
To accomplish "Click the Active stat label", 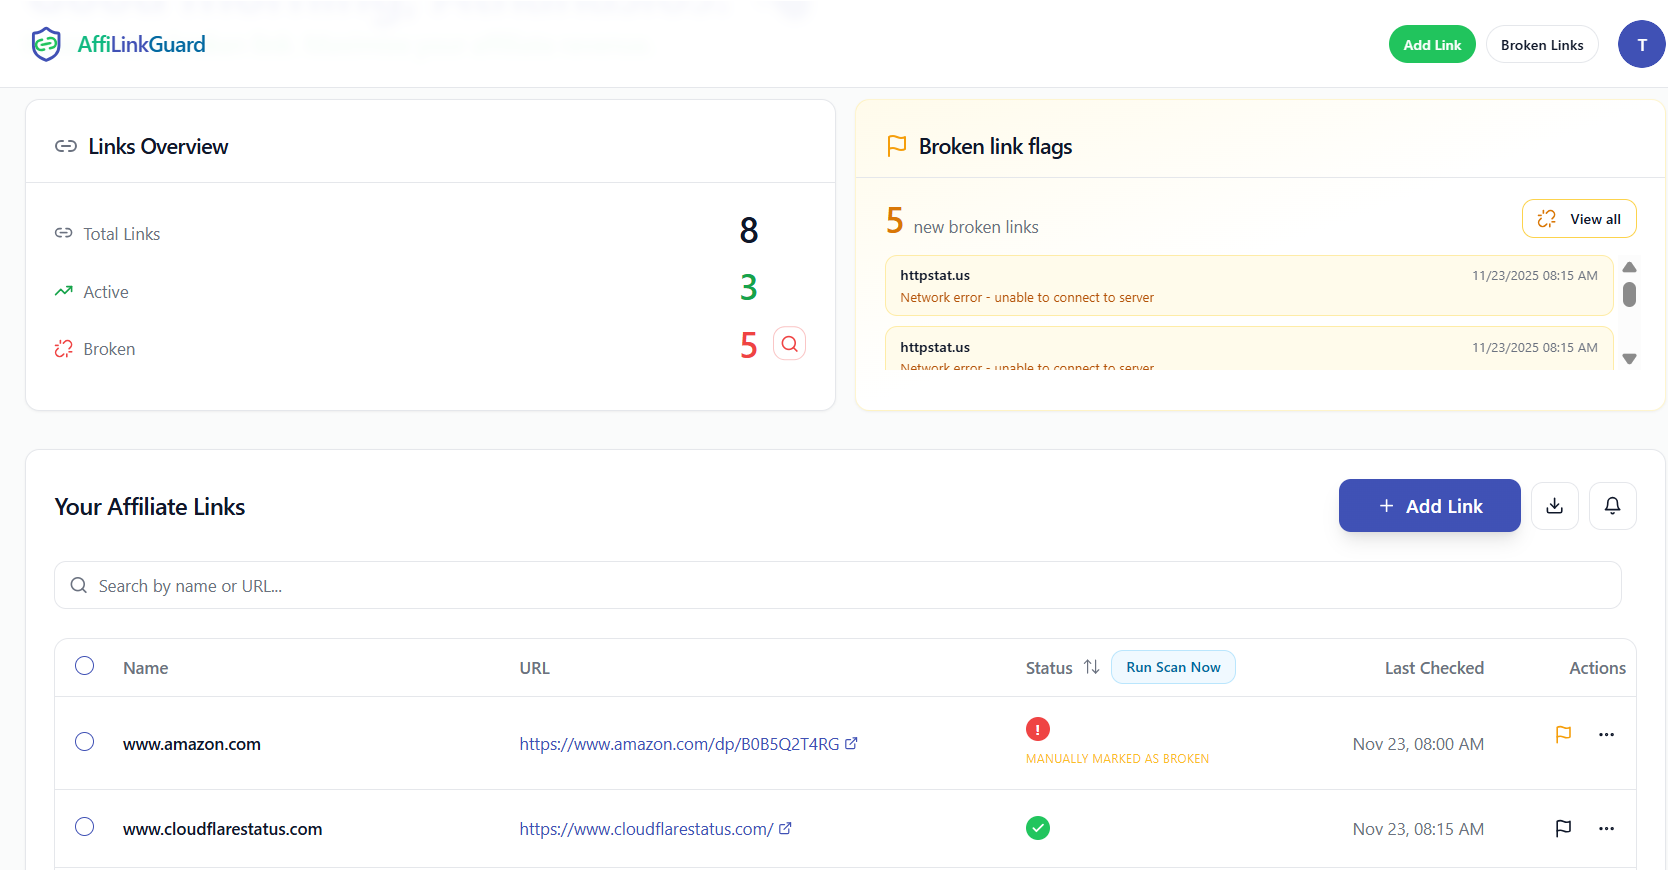I will coord(106,292).
